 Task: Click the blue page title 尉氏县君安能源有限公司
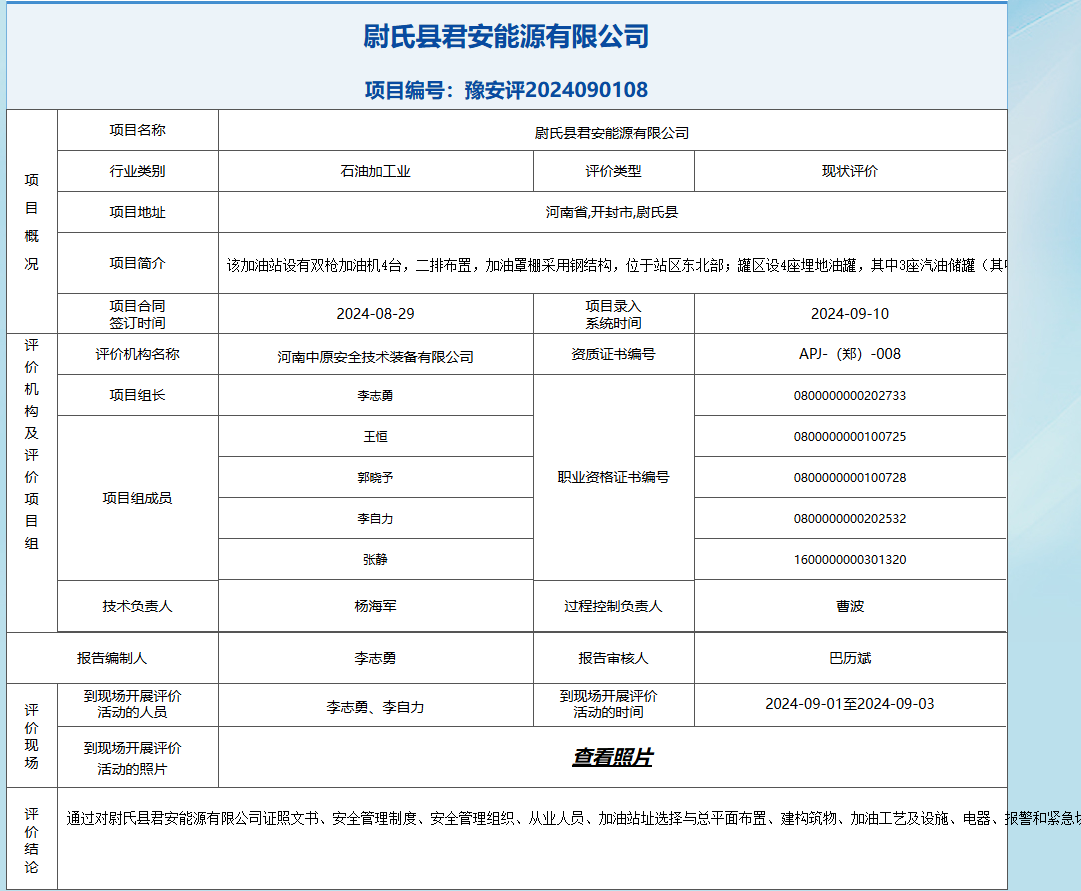(507, 37)
